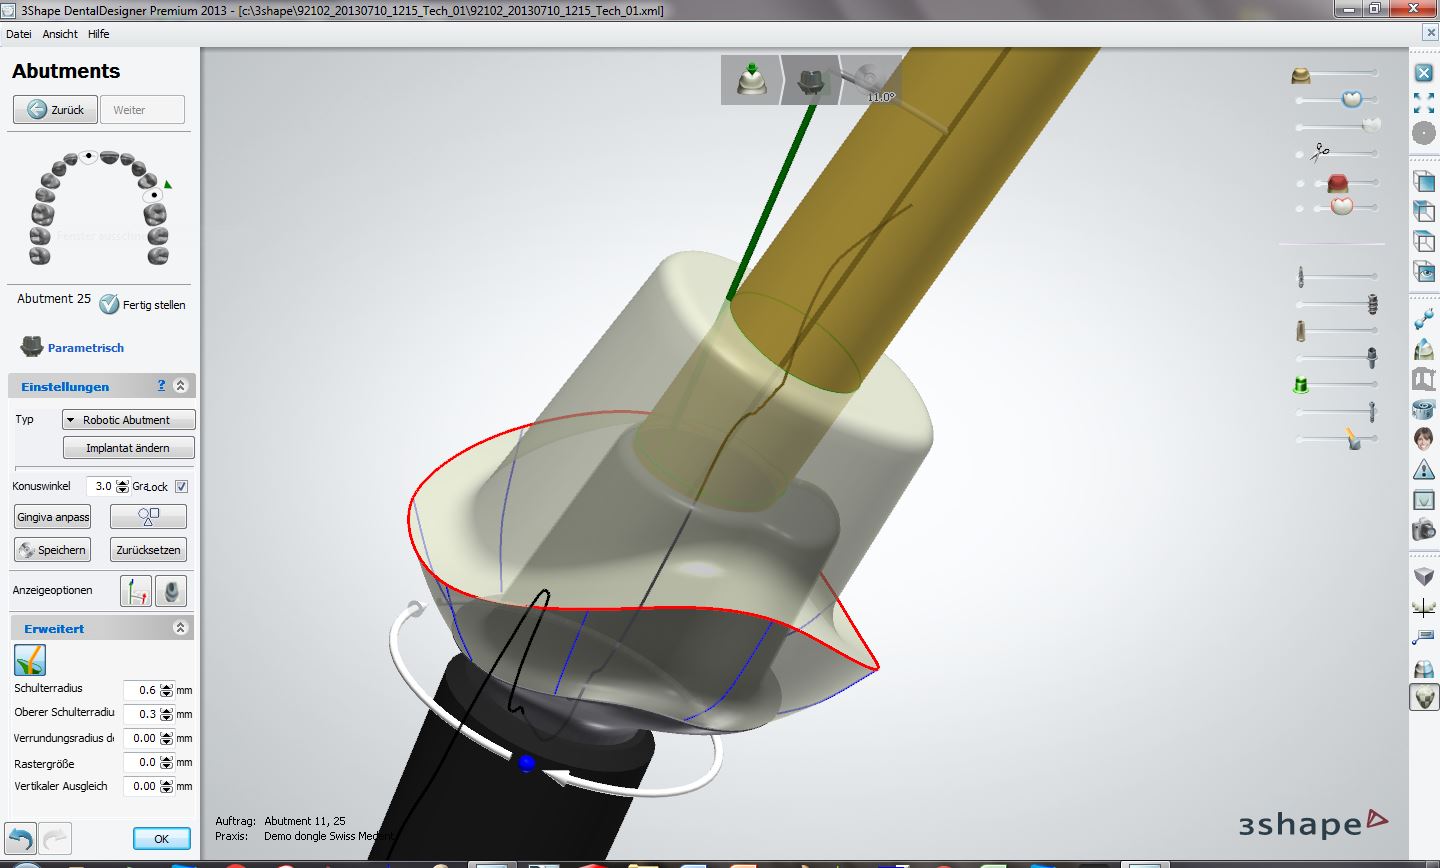The height and width of the screenshot is (868, 1440).
Task: Collapse the Erweitert section
Action: (181, 628)
